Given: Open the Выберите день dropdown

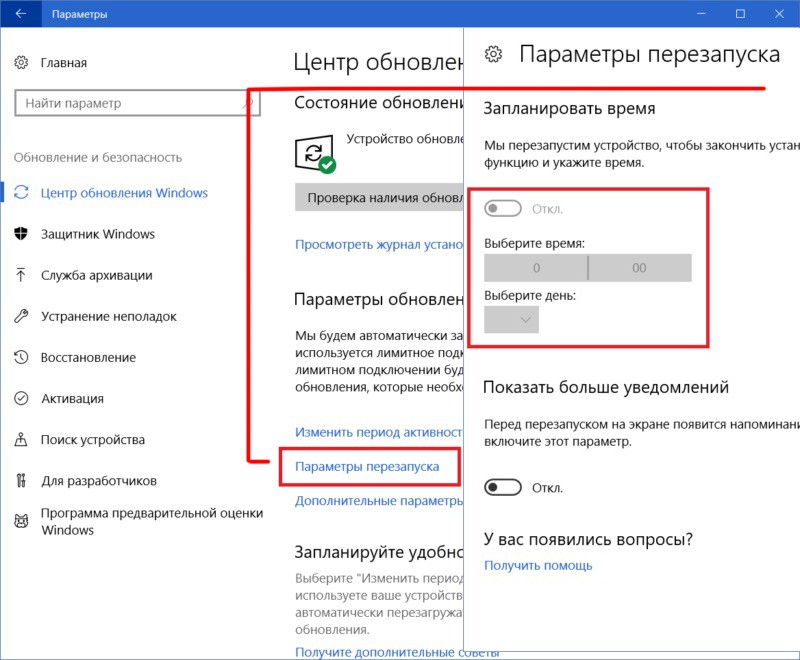Looking at the screenshot, I should 511,320.
